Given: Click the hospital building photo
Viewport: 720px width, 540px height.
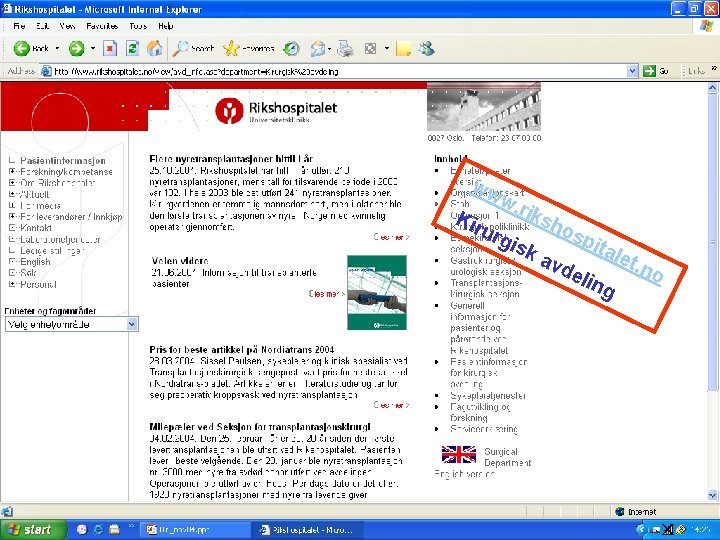Looking at the screenshot, I should [484, 107].
